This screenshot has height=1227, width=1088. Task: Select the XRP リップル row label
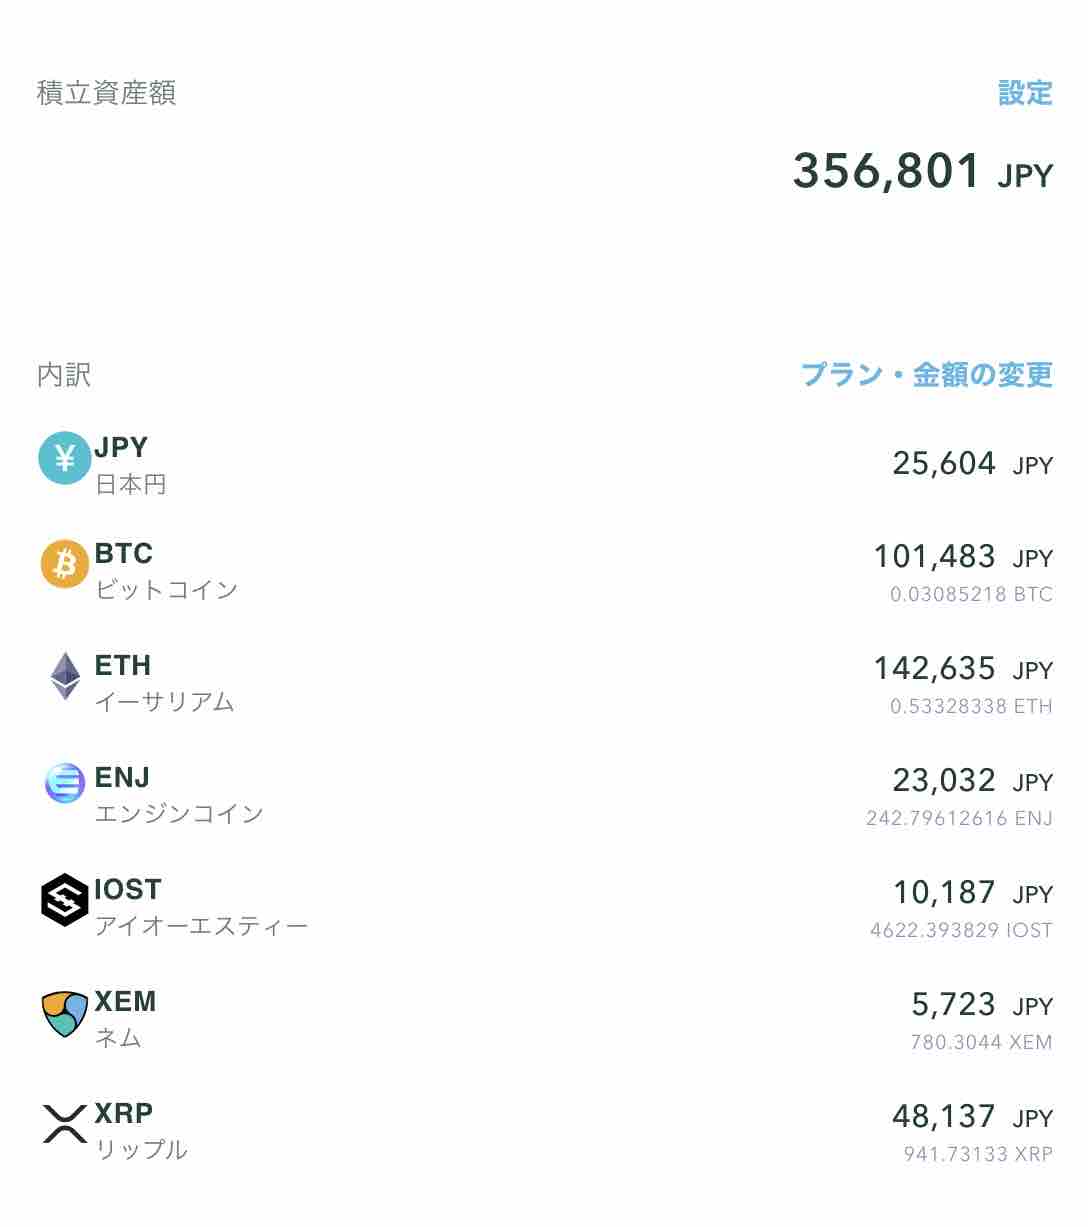point(141,1131)
